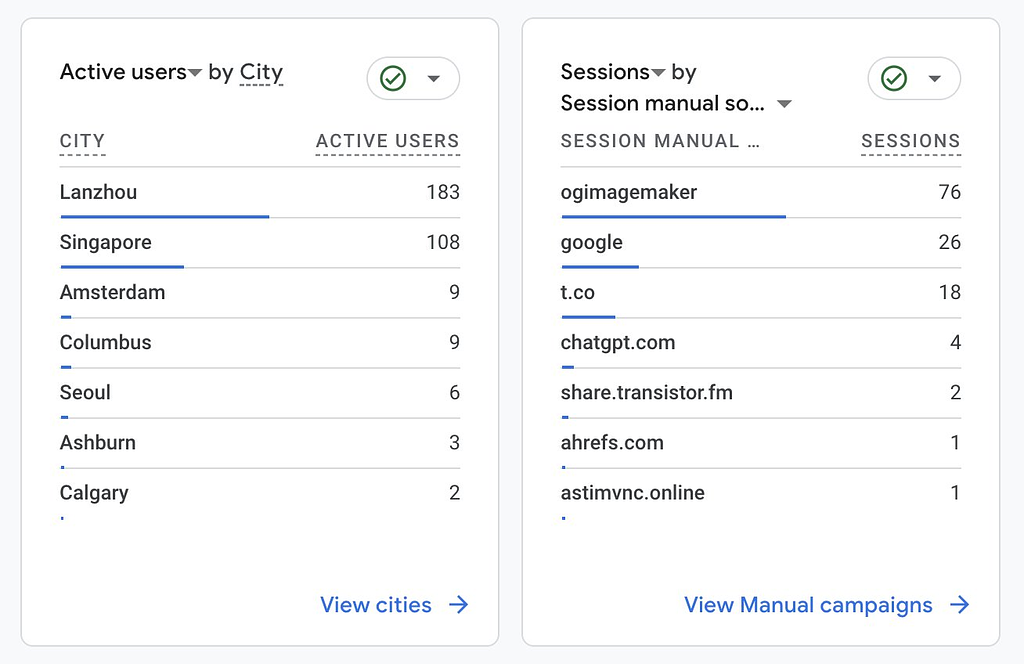Sort by the ACTIVE USERS column header
Screen dimensions: 1024x664
tap(387, 141)
